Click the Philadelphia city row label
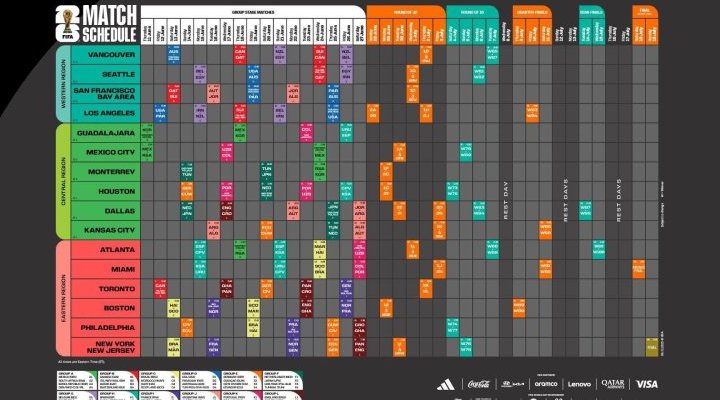 (x=105, y=328)
